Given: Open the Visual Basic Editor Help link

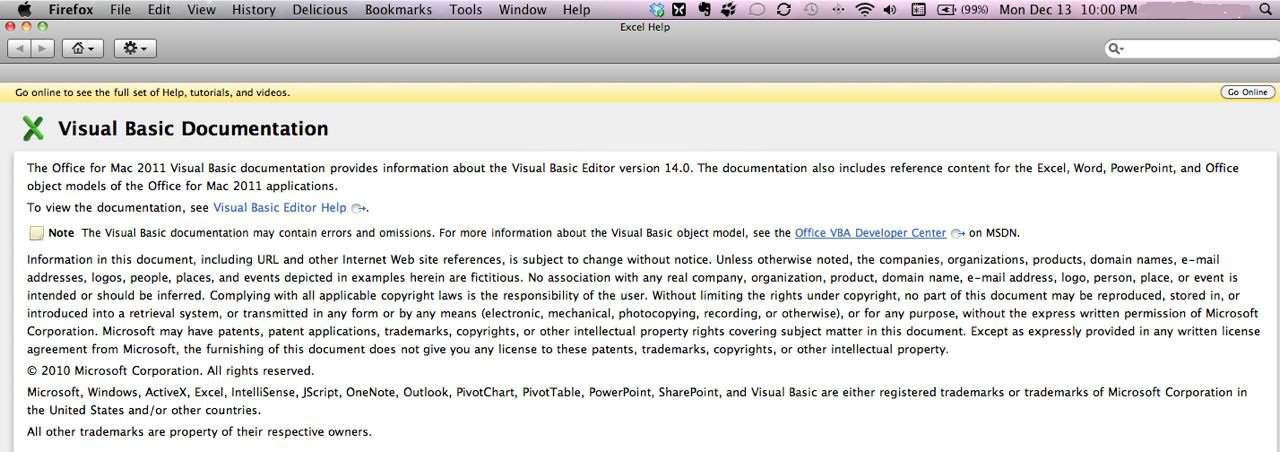Looking at the screenshot, I should [x=279, y=208].
